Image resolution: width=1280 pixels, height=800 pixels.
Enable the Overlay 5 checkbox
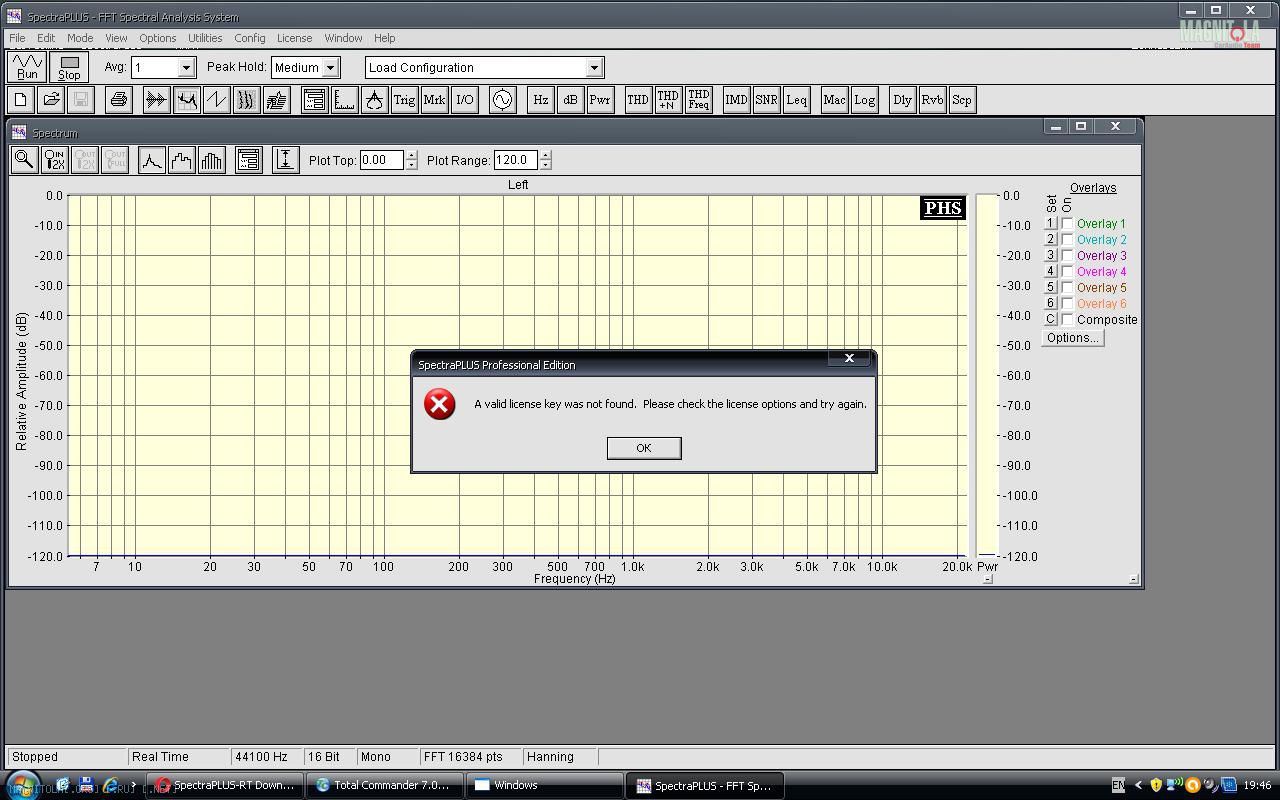1067,288
